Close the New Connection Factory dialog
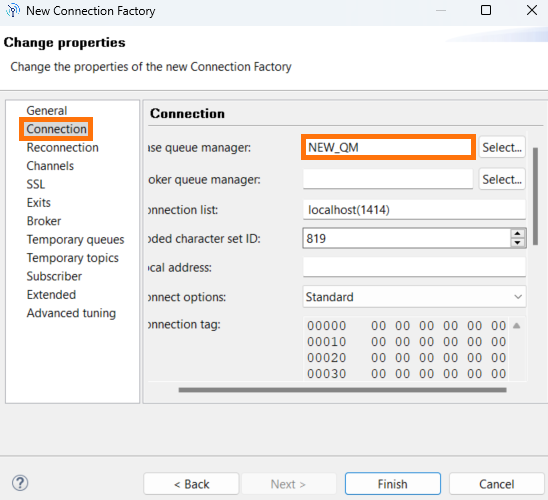 (x=532, y=10)
